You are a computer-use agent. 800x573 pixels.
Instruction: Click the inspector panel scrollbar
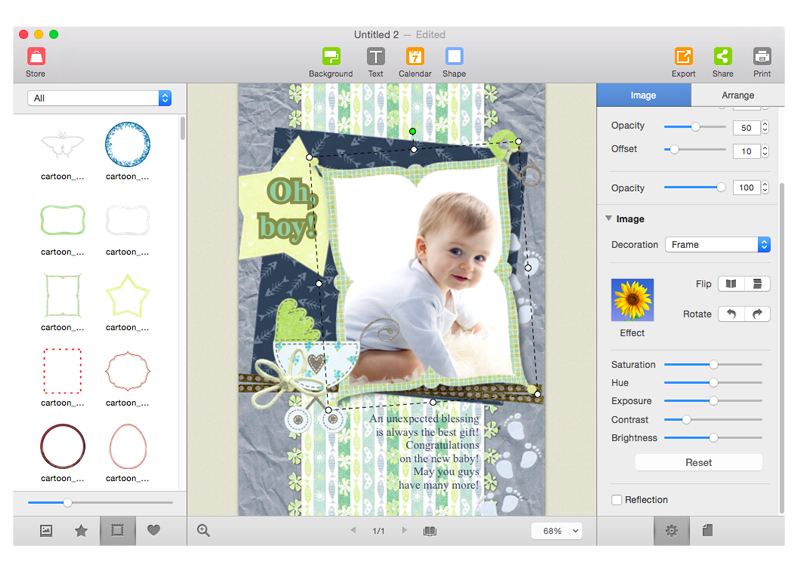click(782, 347)
